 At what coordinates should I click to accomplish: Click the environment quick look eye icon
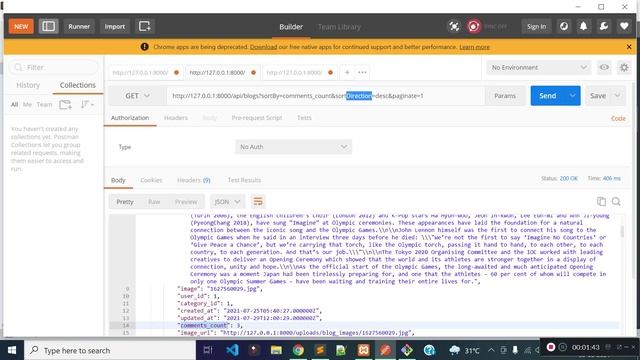(x=604, y=67)
